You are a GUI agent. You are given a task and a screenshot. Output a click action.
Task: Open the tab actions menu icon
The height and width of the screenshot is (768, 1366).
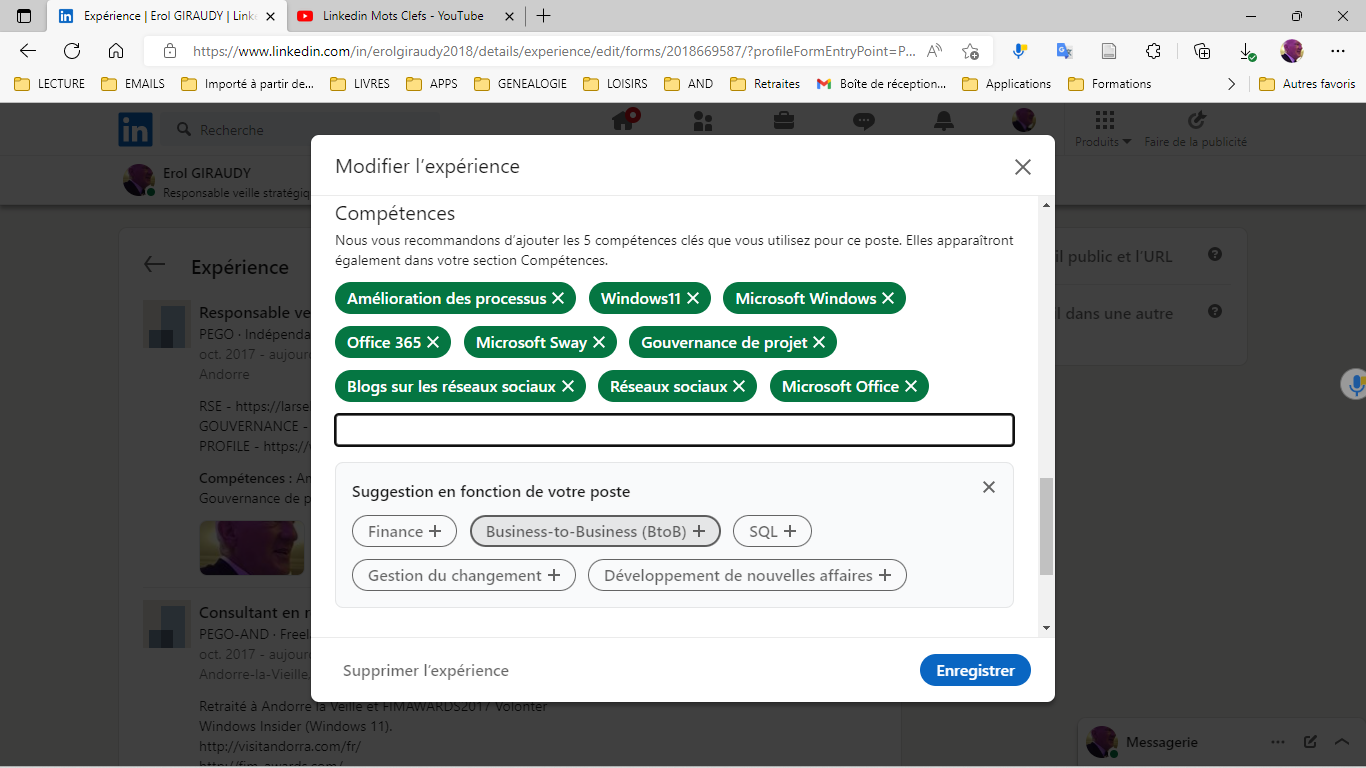click(x=24, y=16)
